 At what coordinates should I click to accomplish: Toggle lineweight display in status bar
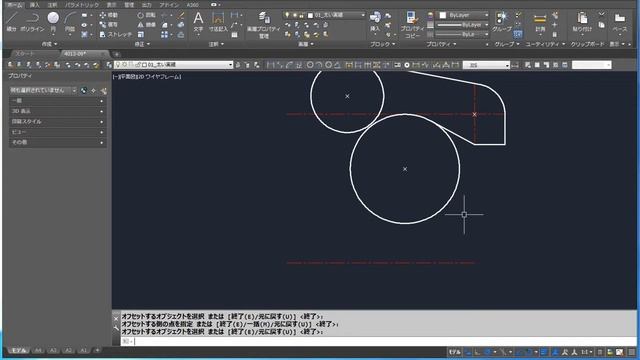[x=544, y=352]
